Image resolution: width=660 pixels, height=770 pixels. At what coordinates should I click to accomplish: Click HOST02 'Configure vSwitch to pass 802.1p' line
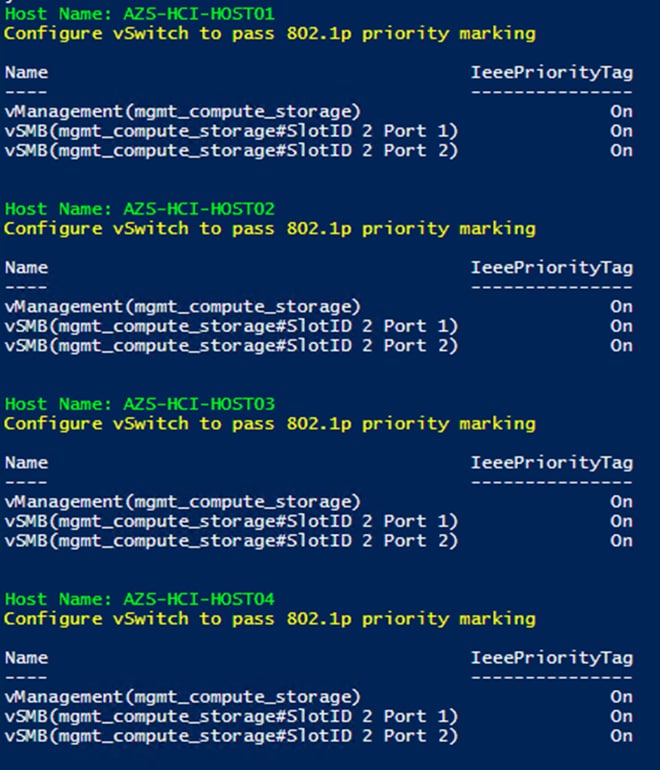pos(270,229)
